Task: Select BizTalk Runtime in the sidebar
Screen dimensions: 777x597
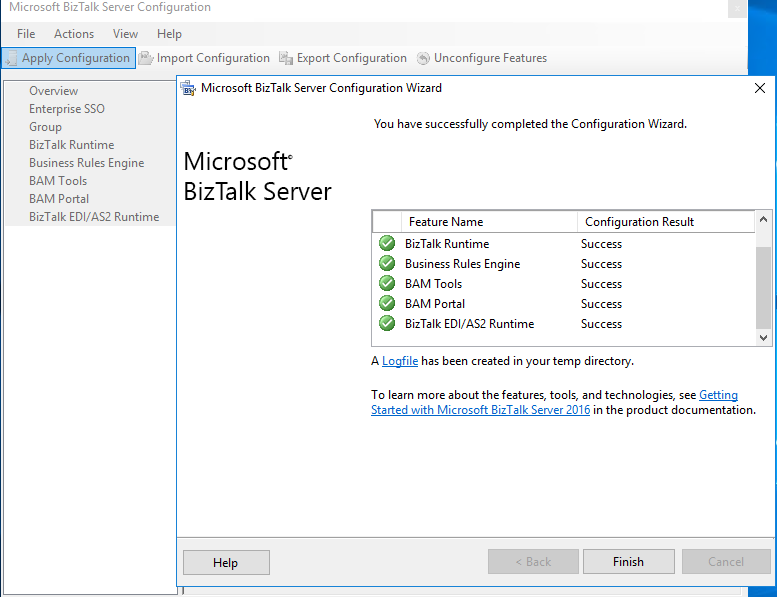Action: point(72,145)
